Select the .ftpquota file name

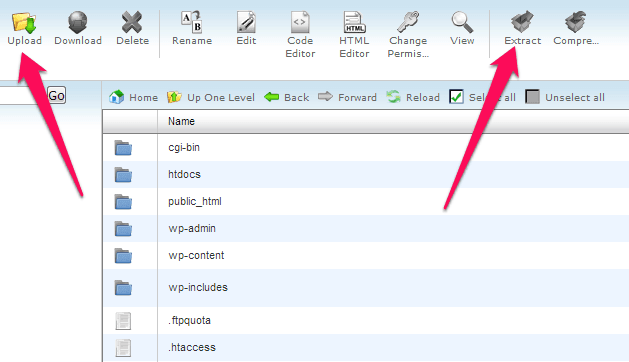coord(189,320)
